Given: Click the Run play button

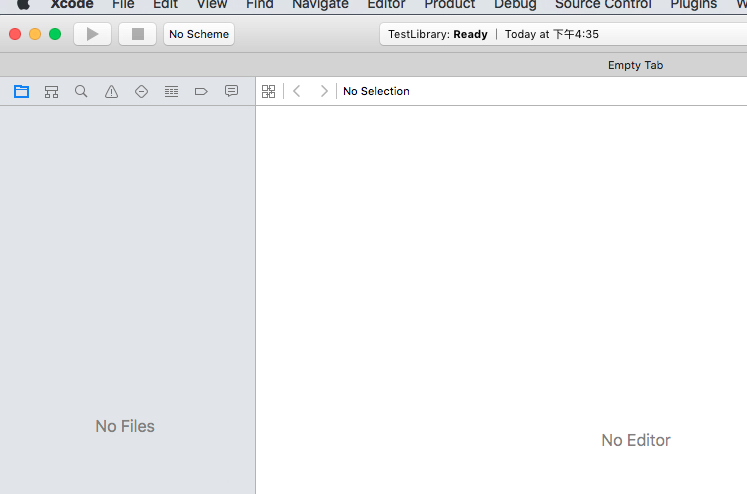Looking at the screenshot, I should (x=92, y=34).
